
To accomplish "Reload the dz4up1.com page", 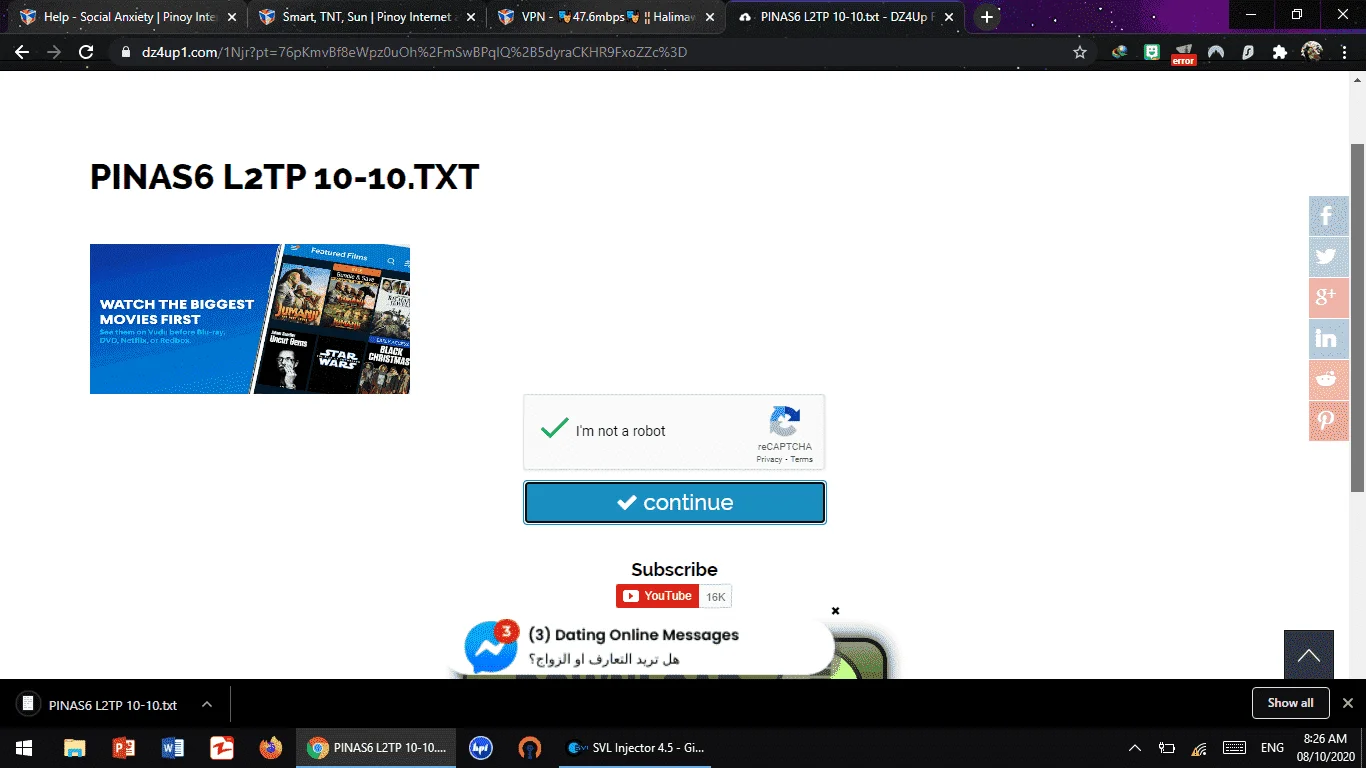I will pos(86,52).
